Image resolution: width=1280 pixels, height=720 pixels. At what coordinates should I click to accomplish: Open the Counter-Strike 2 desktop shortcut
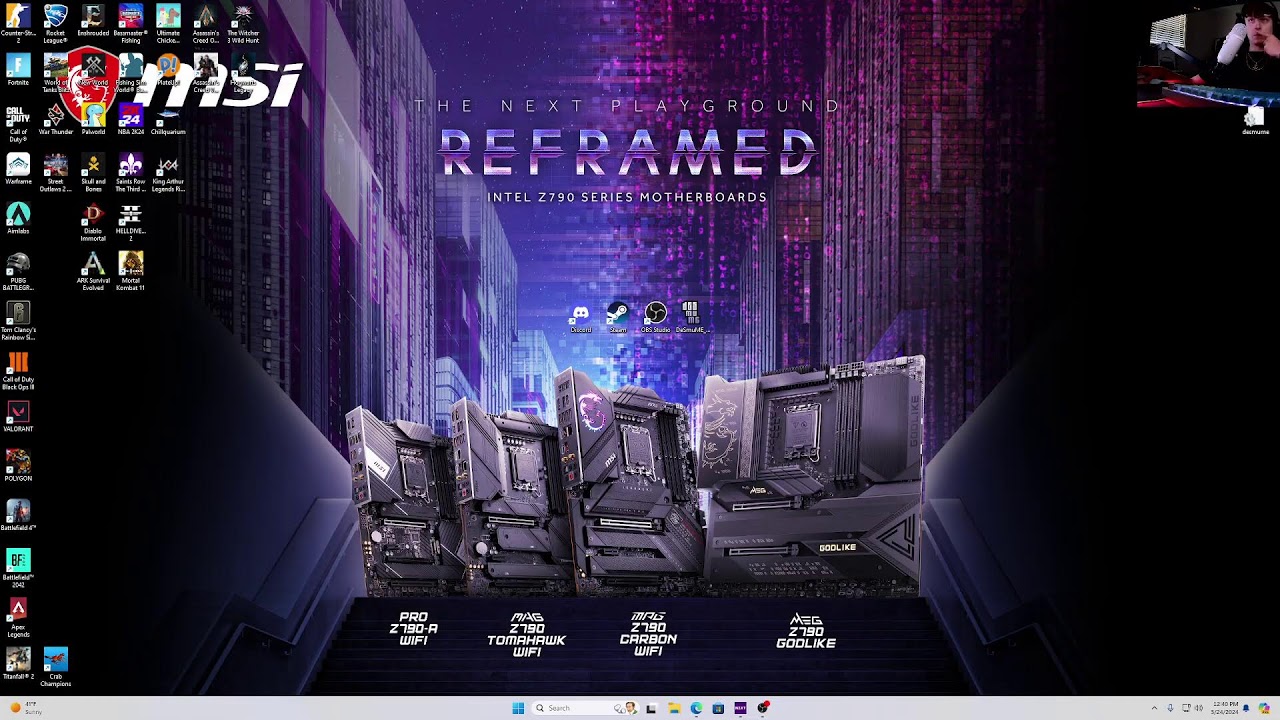tap(18, 24)
